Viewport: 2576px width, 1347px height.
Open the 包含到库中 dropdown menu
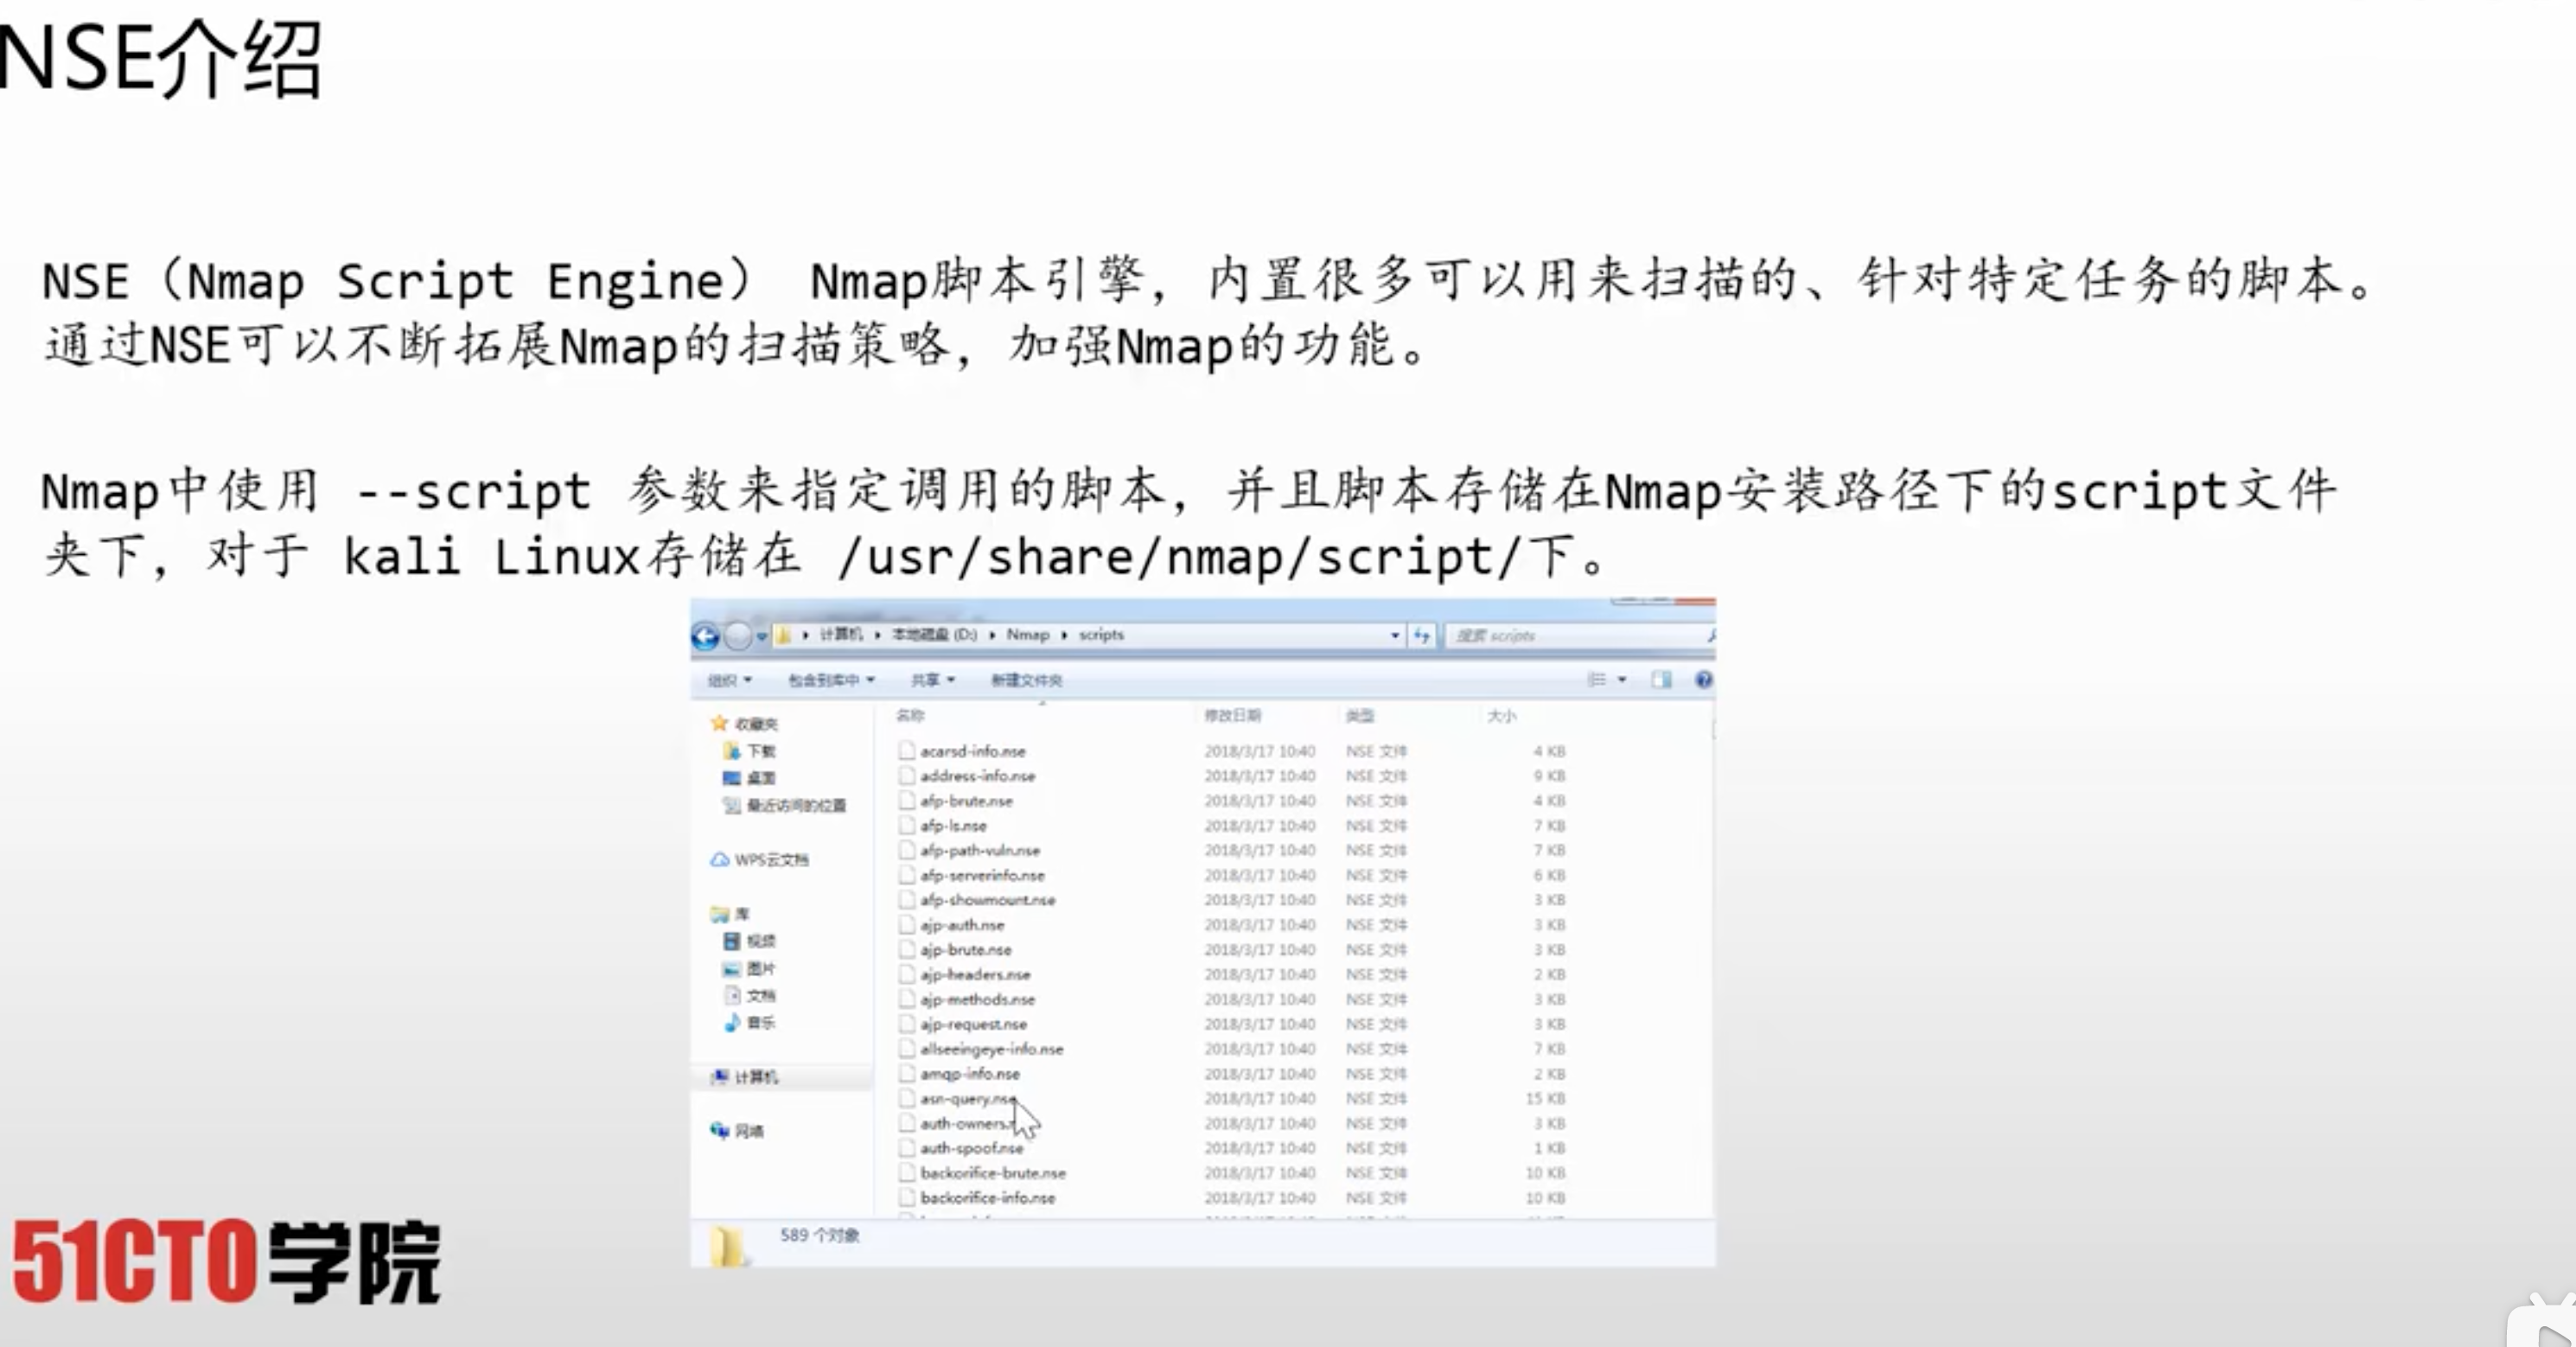[x=831, y=680]
